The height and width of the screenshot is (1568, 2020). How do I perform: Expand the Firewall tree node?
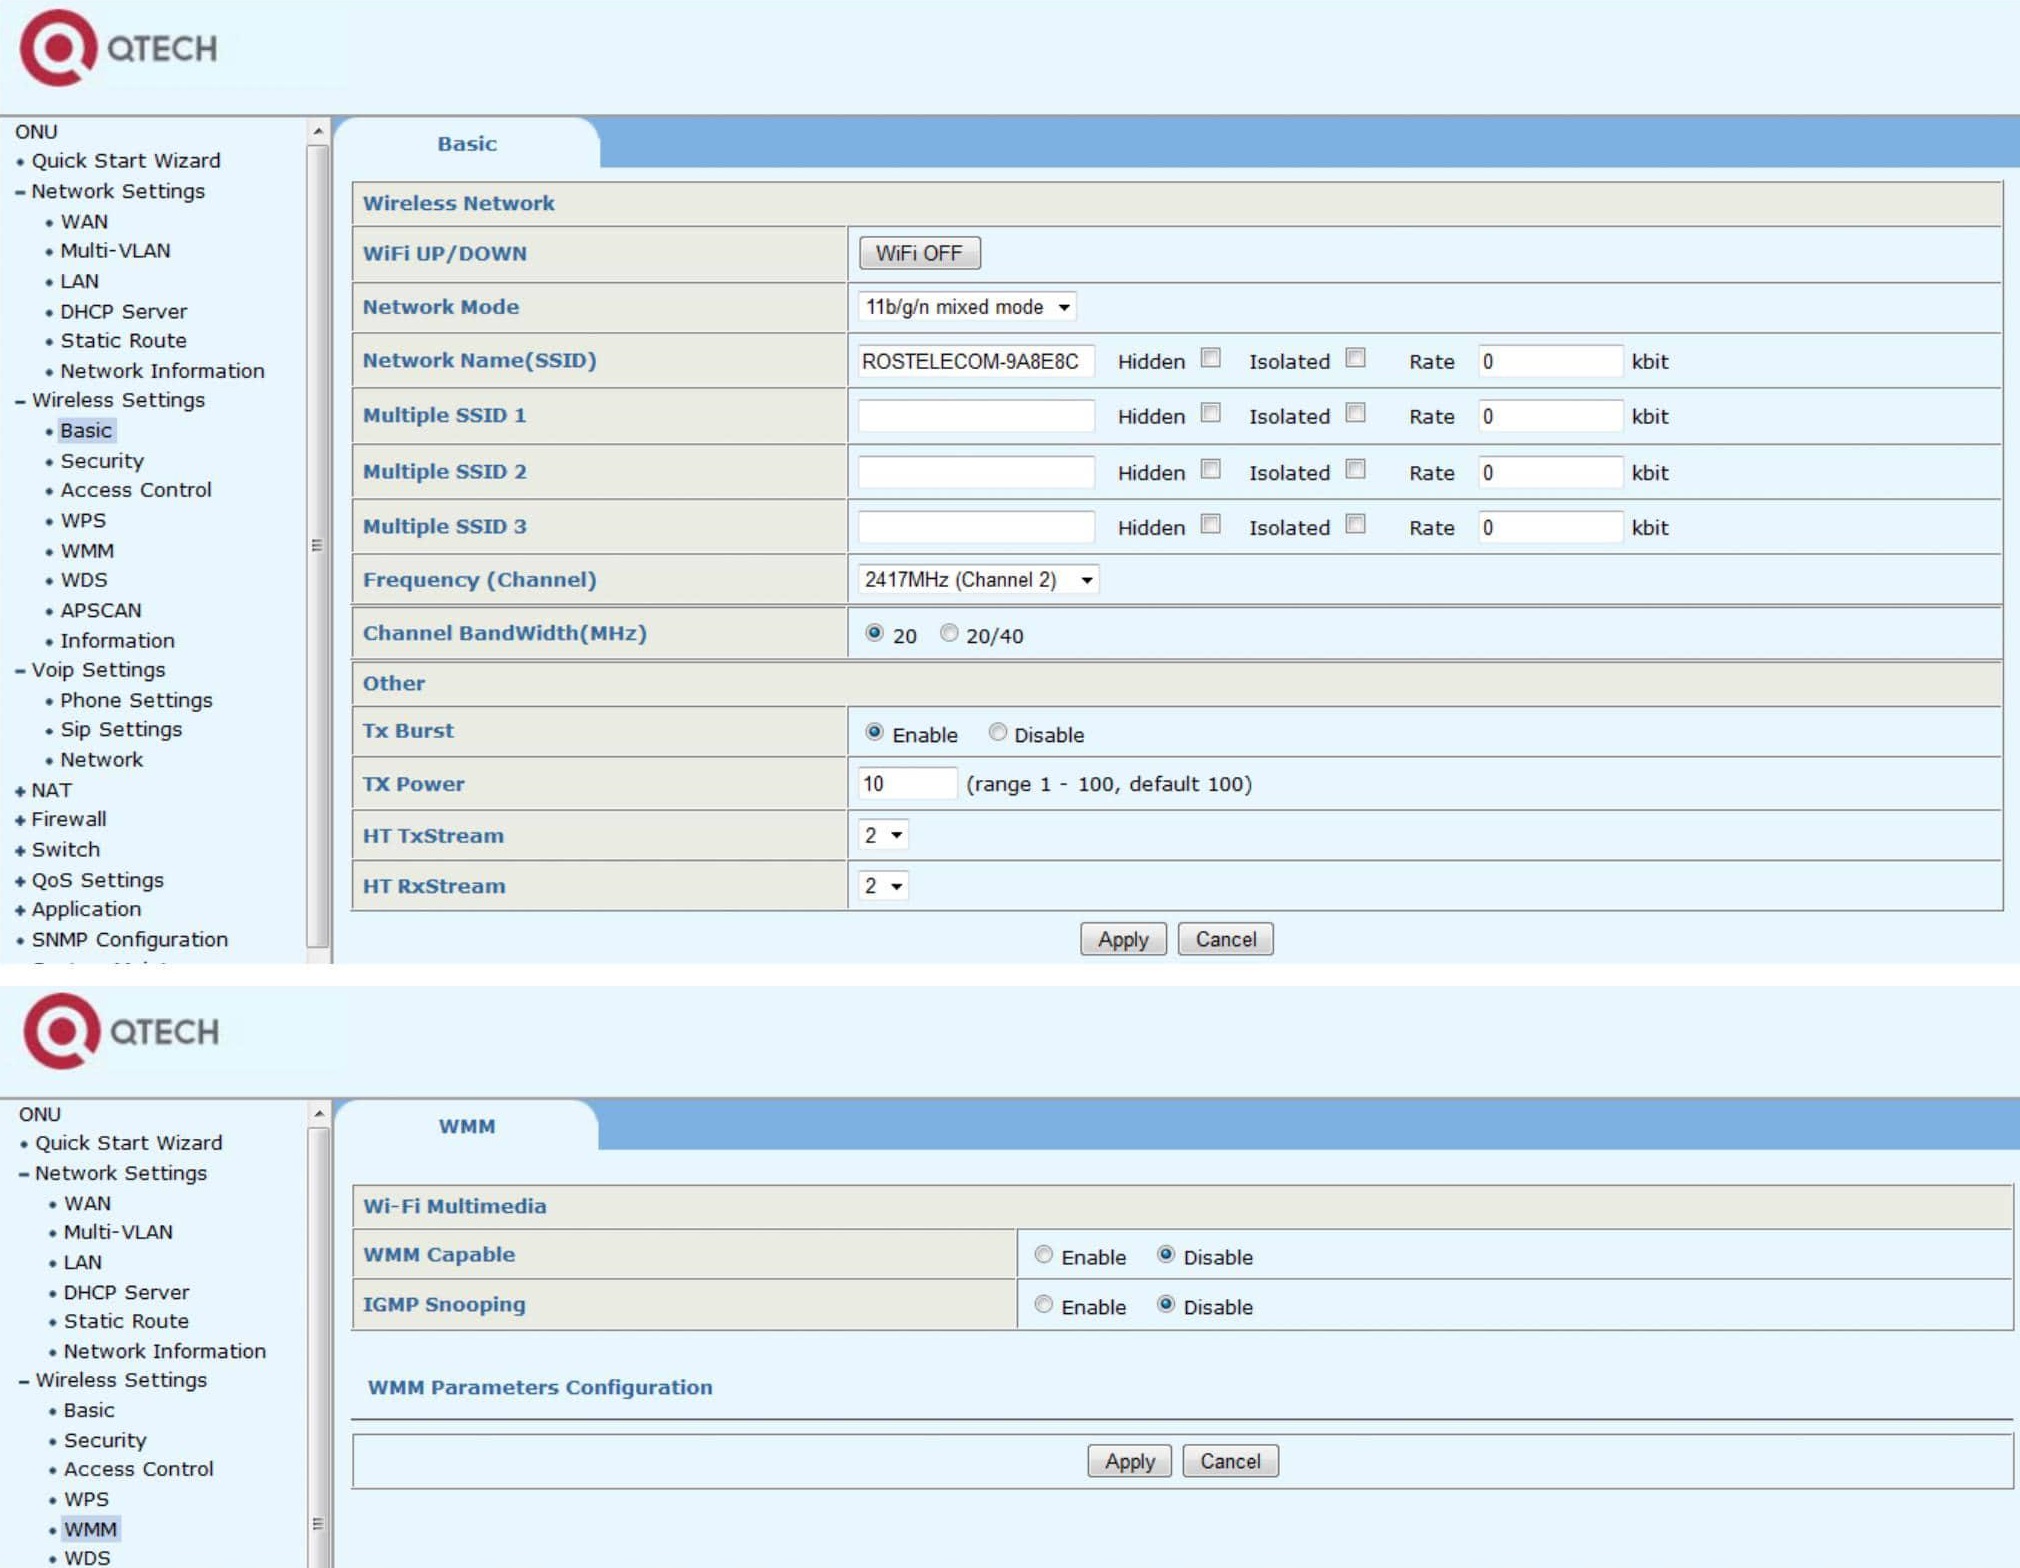[20, 820]
